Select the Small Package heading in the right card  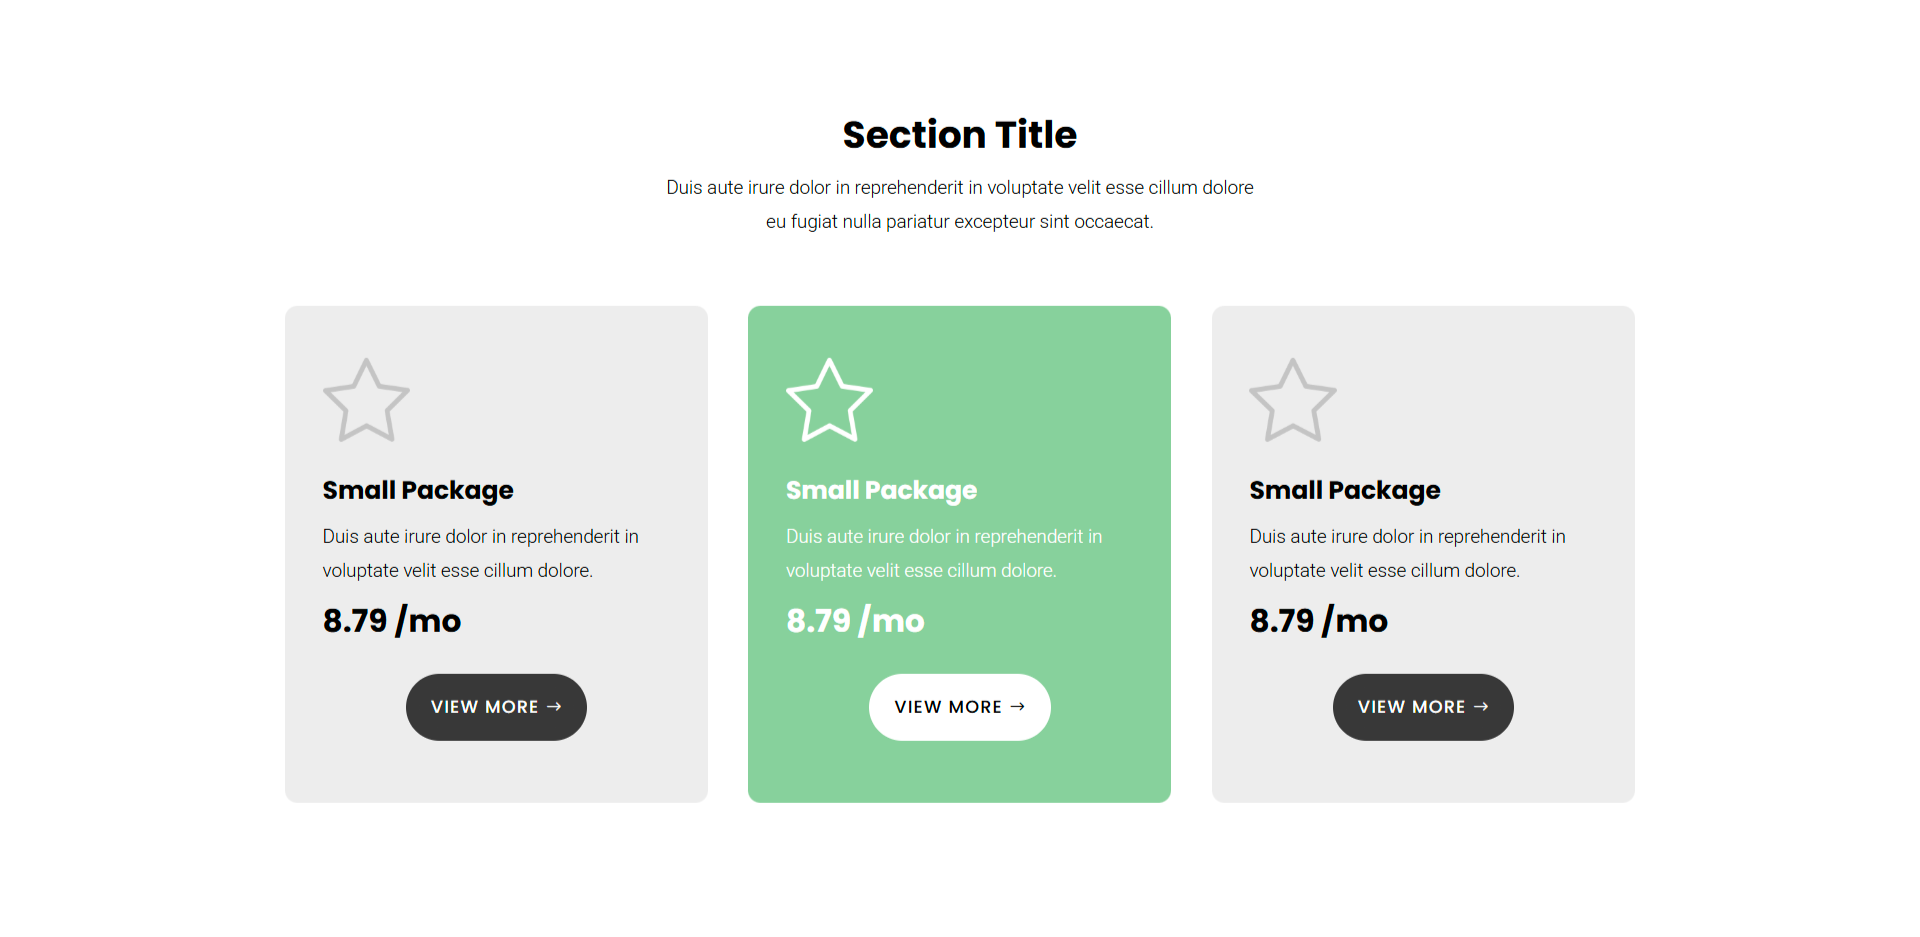coord(1345,490)
